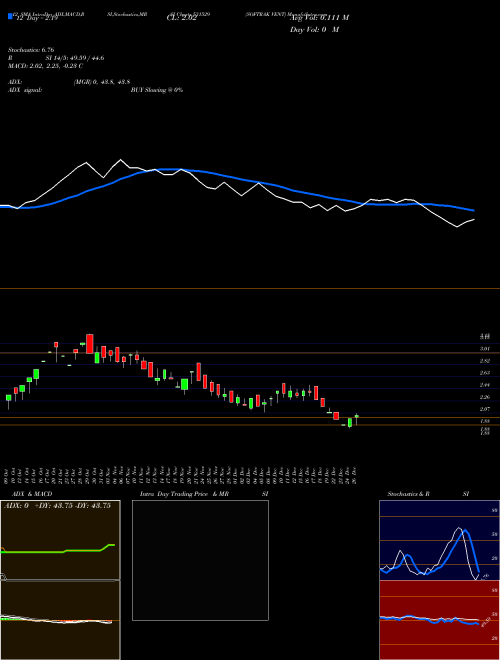Click the 'MACD: 2.02, 2.23, -0.23 C' line

point(45,66)
